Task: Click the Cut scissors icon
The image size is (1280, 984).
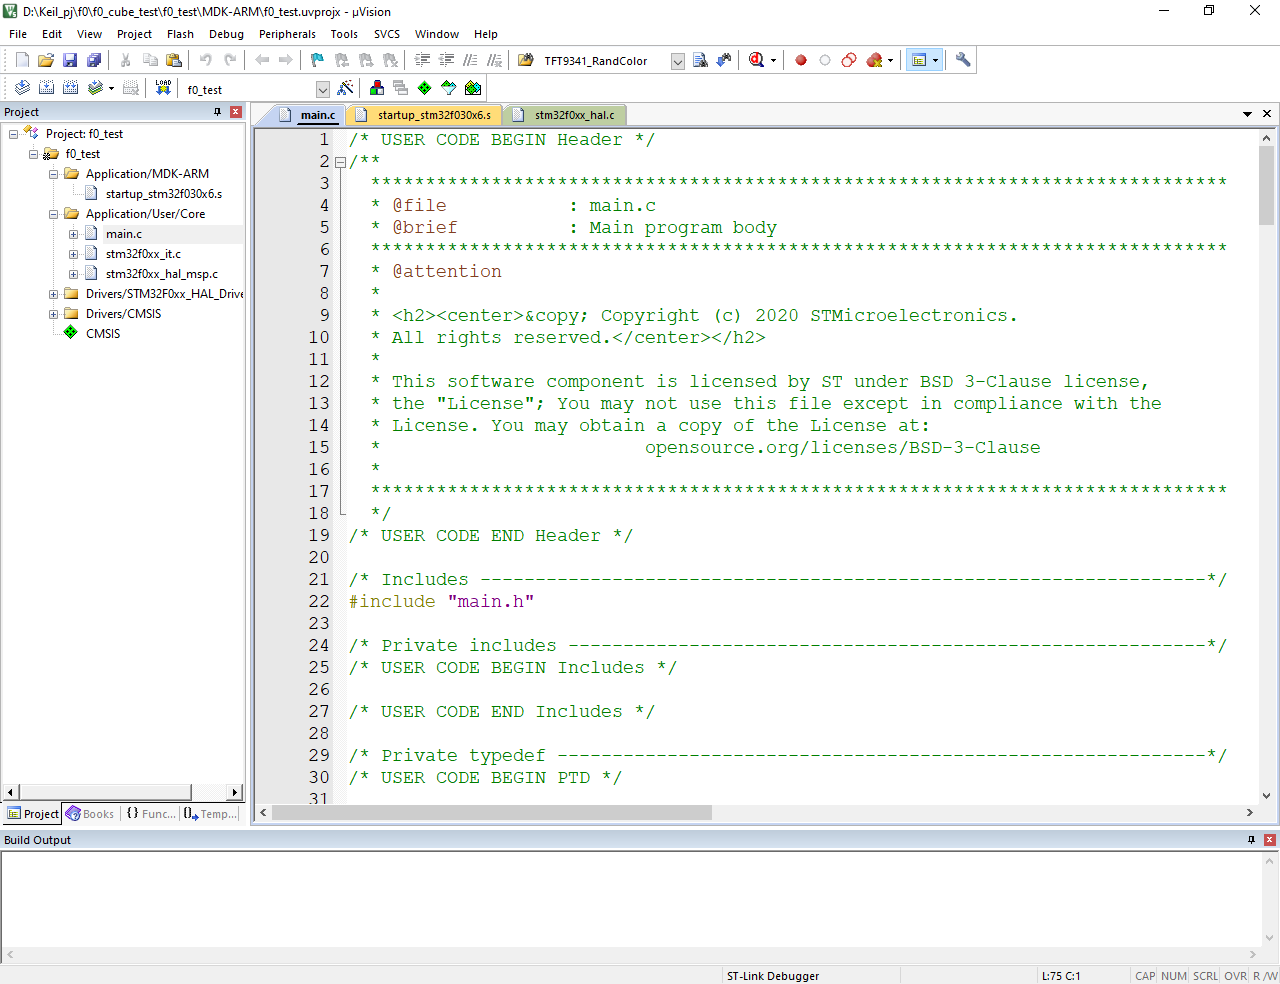Action: tap(126, 60)
